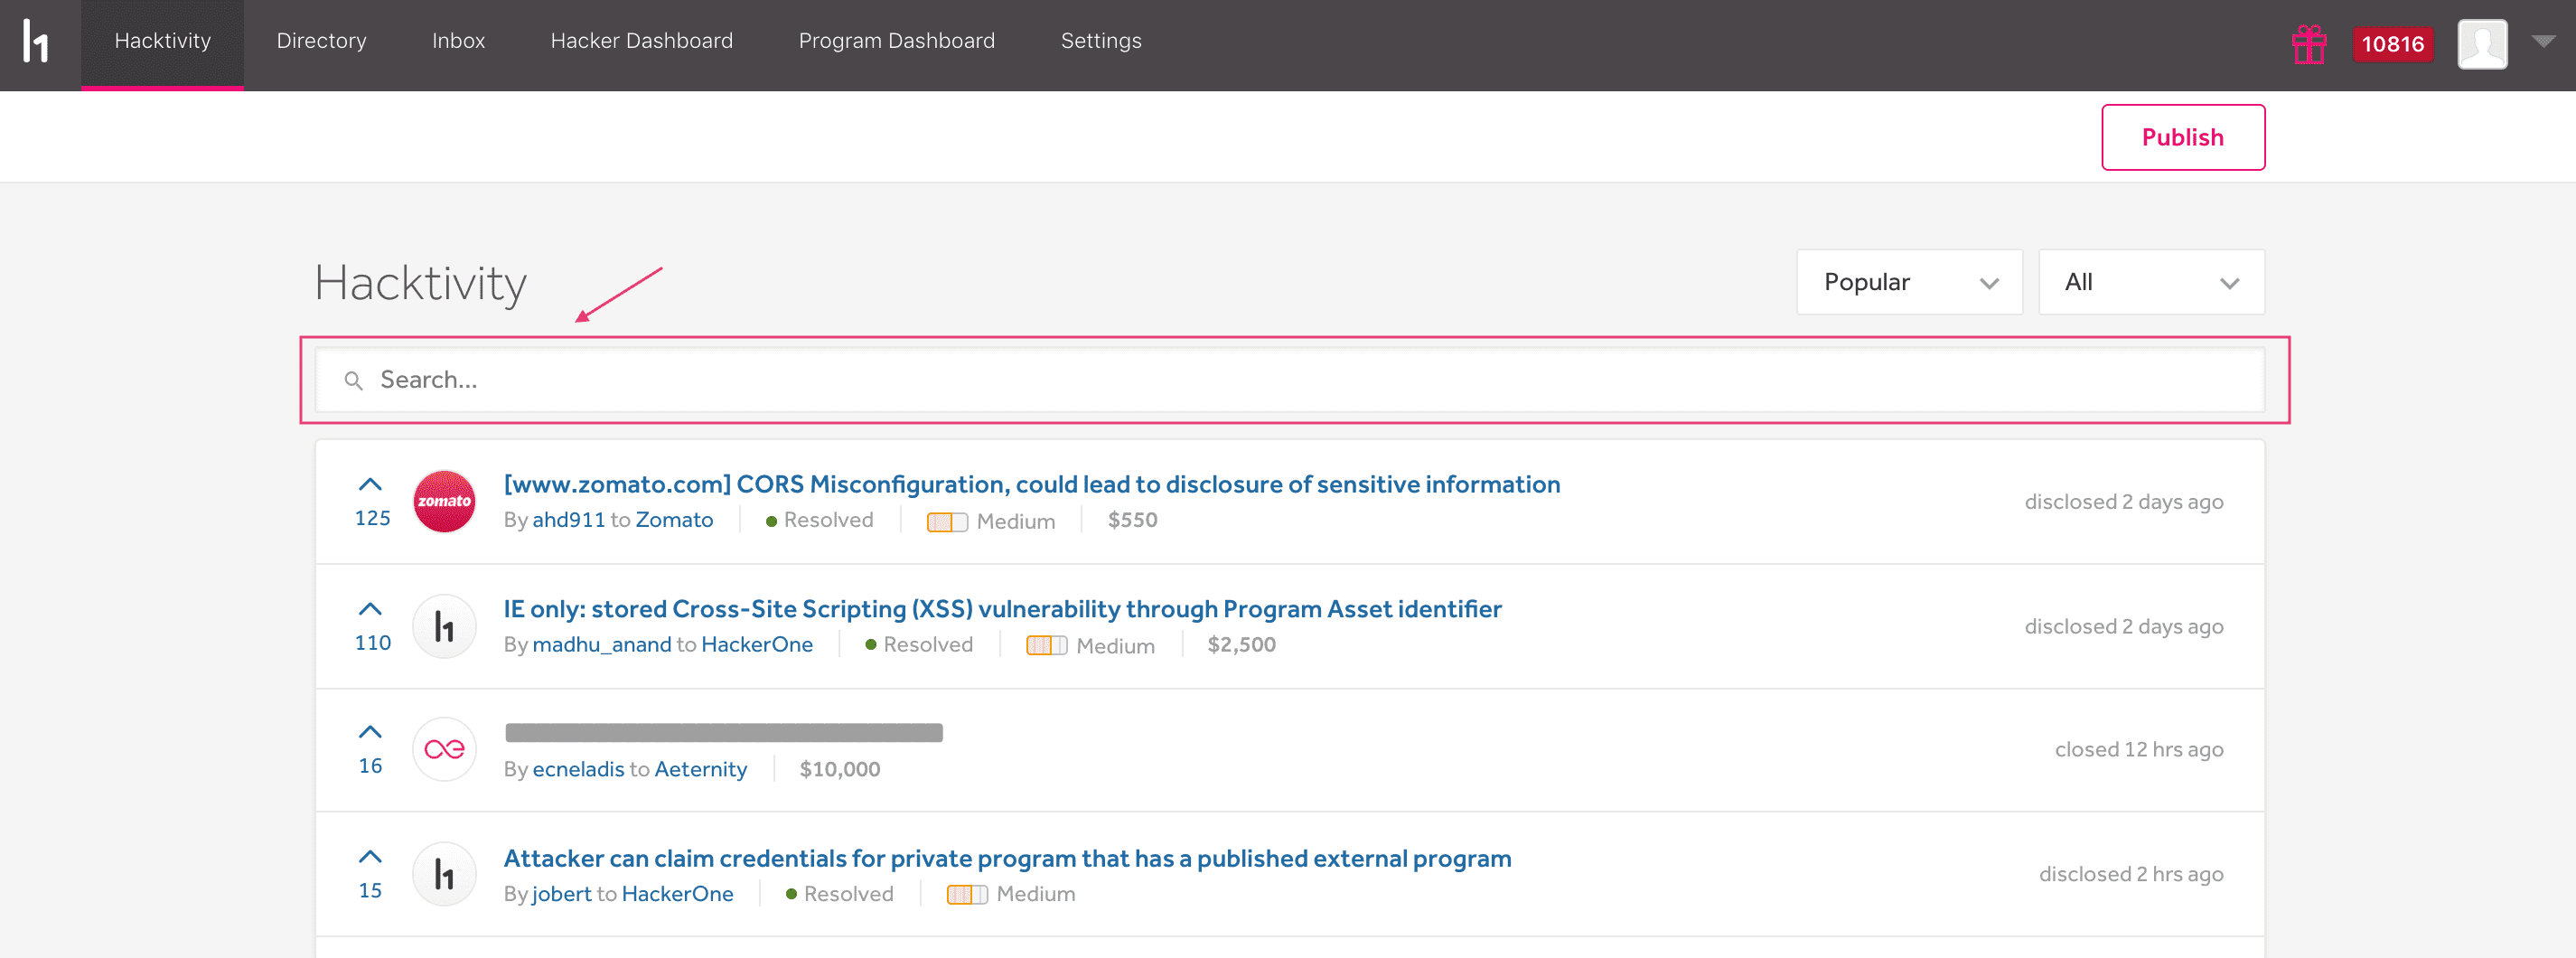Click the 10816 notification badge
Screen dimensions: 2576x958
point(2392,44)
